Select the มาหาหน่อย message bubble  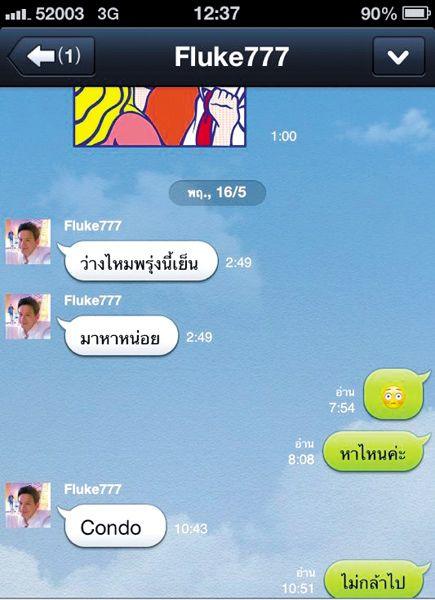tap(118, 337)
